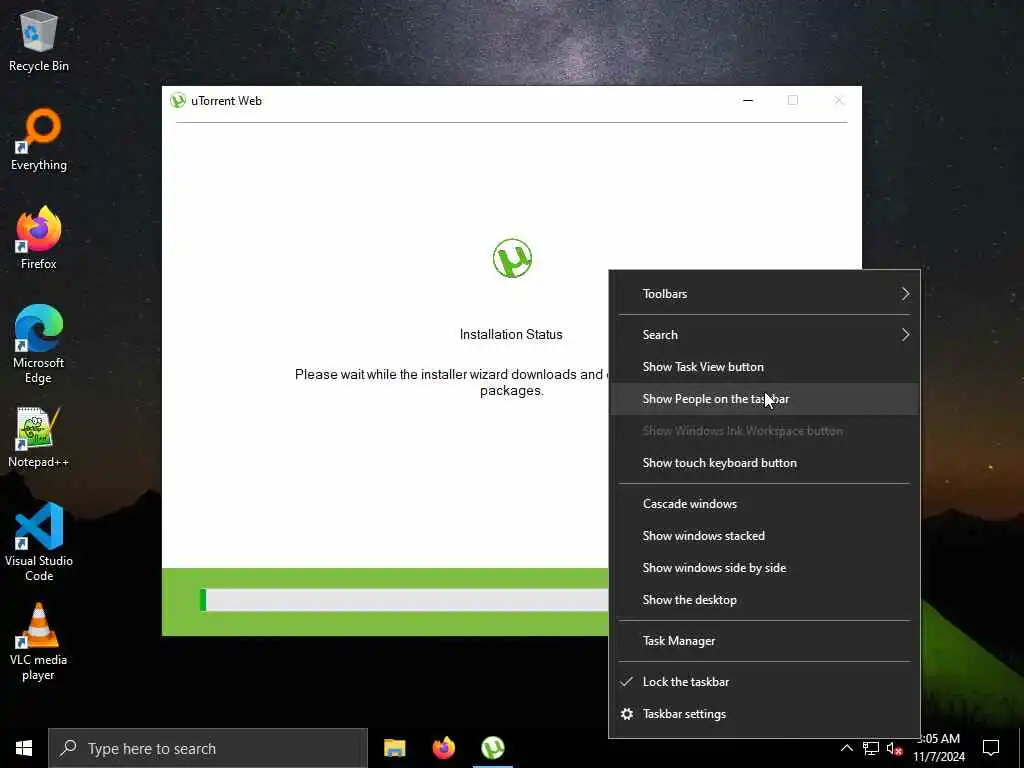Launch VLC media player desktop shortcut
1024x768 pixels.
tap(39, 642)
